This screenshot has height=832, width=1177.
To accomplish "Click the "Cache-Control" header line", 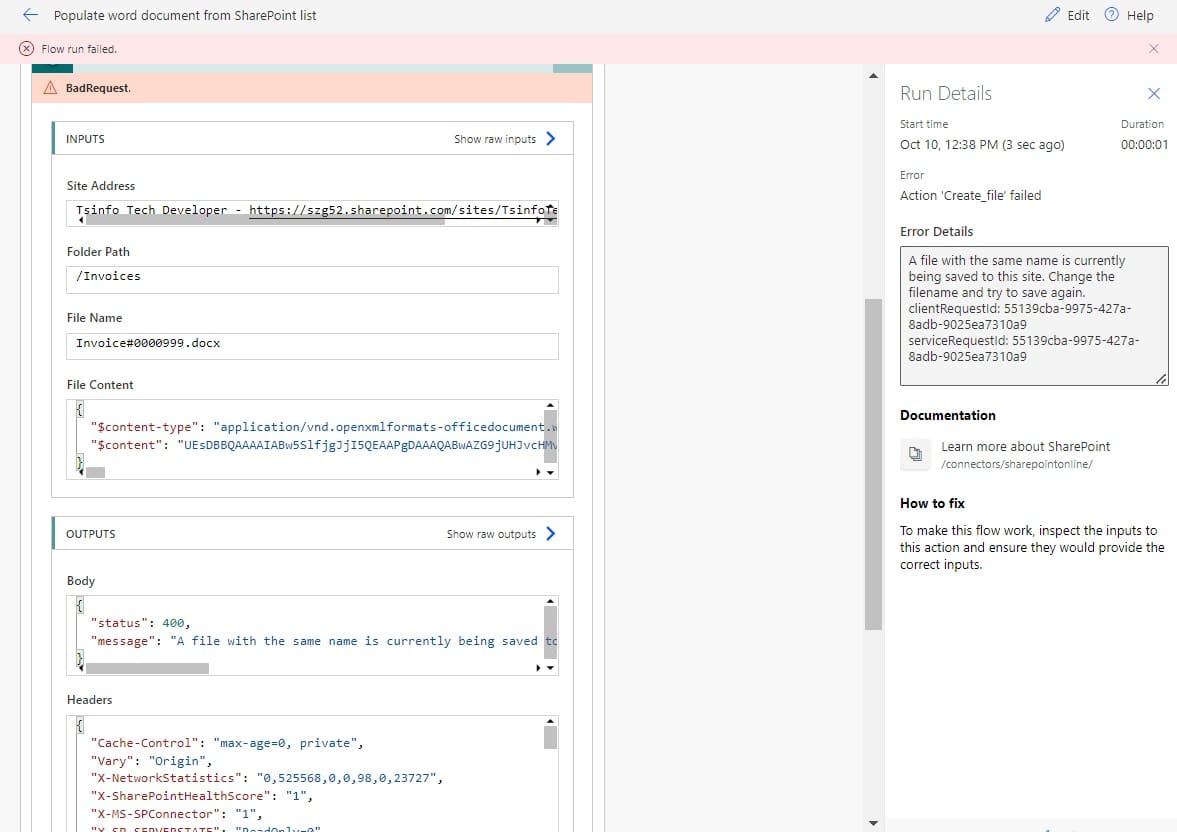I will click(227, 743).
